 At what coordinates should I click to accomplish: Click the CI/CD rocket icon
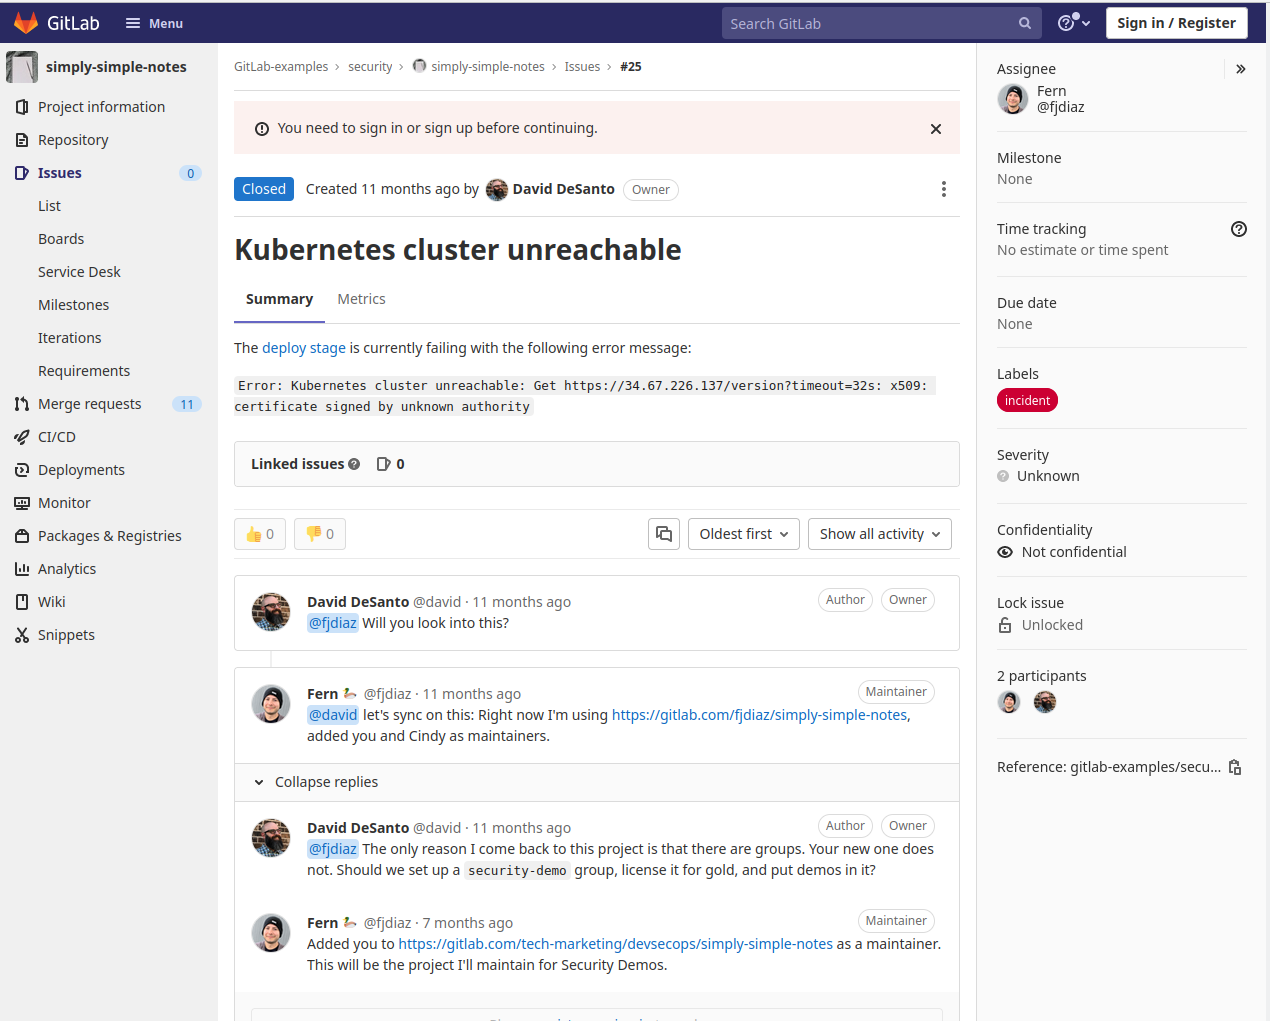(x=22, y=437)
